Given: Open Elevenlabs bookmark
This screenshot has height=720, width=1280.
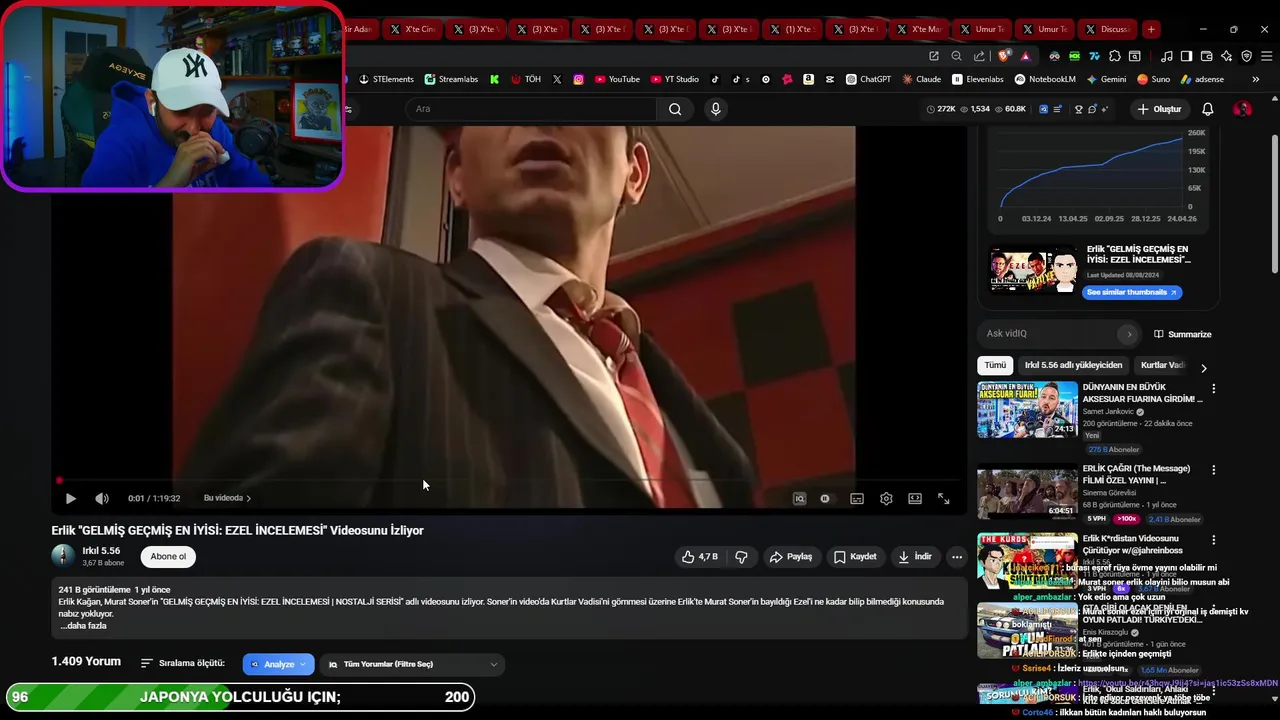Looking at the screenshot, I should pos(978,79).
